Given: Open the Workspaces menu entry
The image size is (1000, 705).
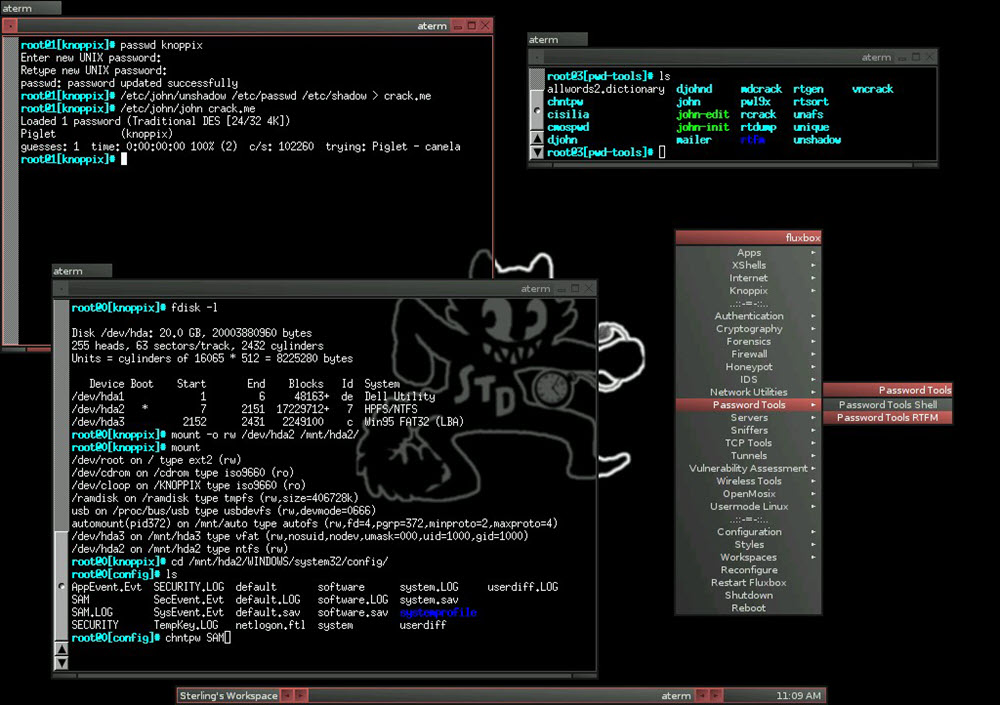Looking at the screenshot, I should coord(749,558).
